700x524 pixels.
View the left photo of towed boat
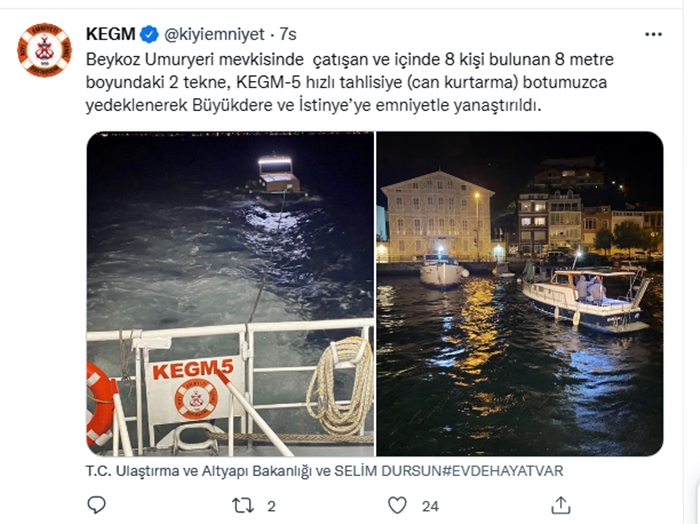230,294
